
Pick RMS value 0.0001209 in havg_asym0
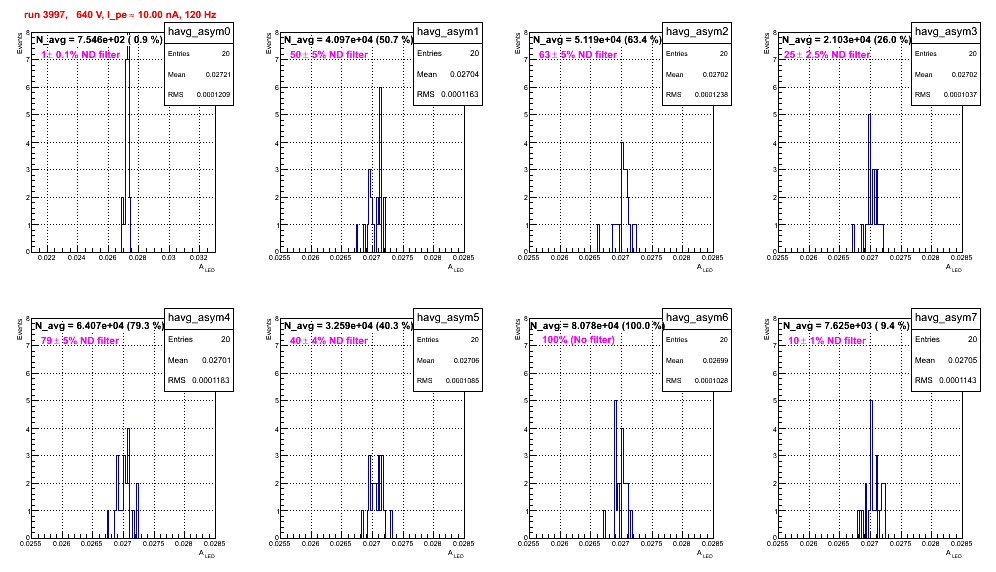coord(213,95)
